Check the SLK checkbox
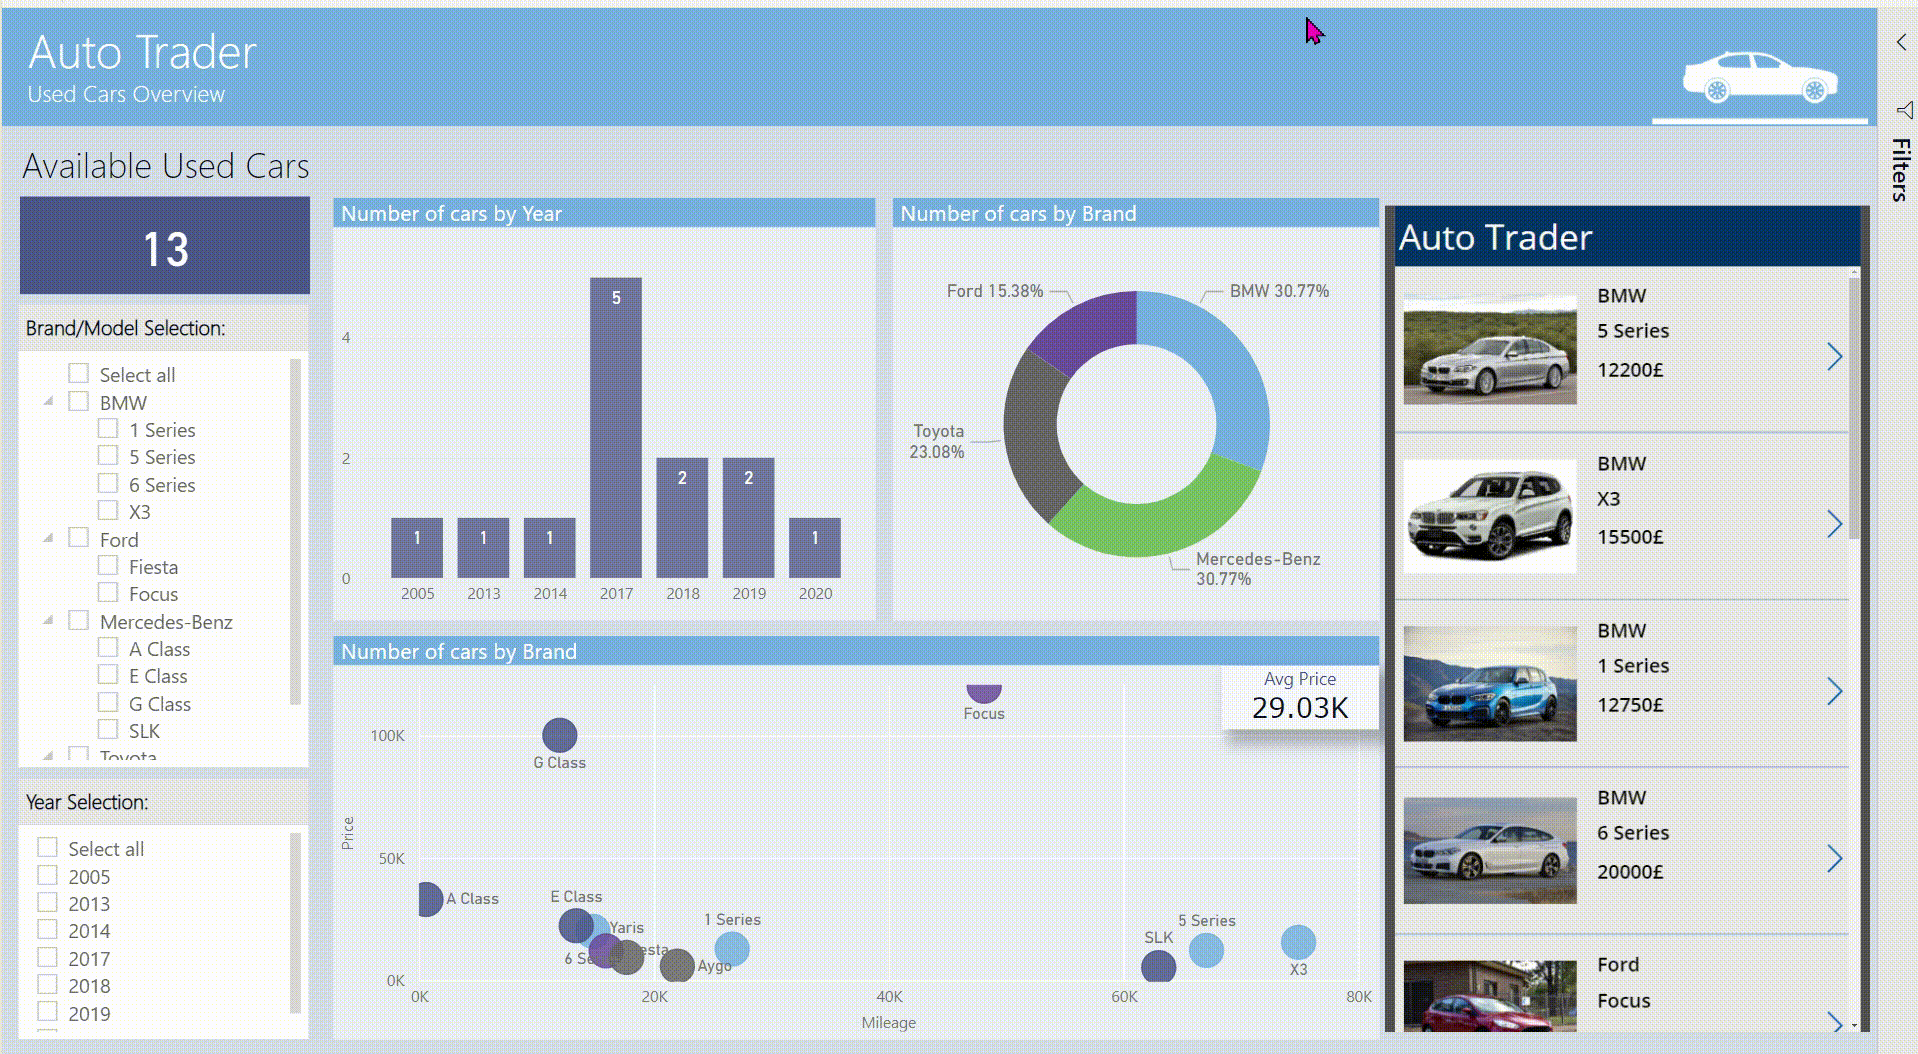This screenshot has height=1054, width=1918. (x=108, y=729)
